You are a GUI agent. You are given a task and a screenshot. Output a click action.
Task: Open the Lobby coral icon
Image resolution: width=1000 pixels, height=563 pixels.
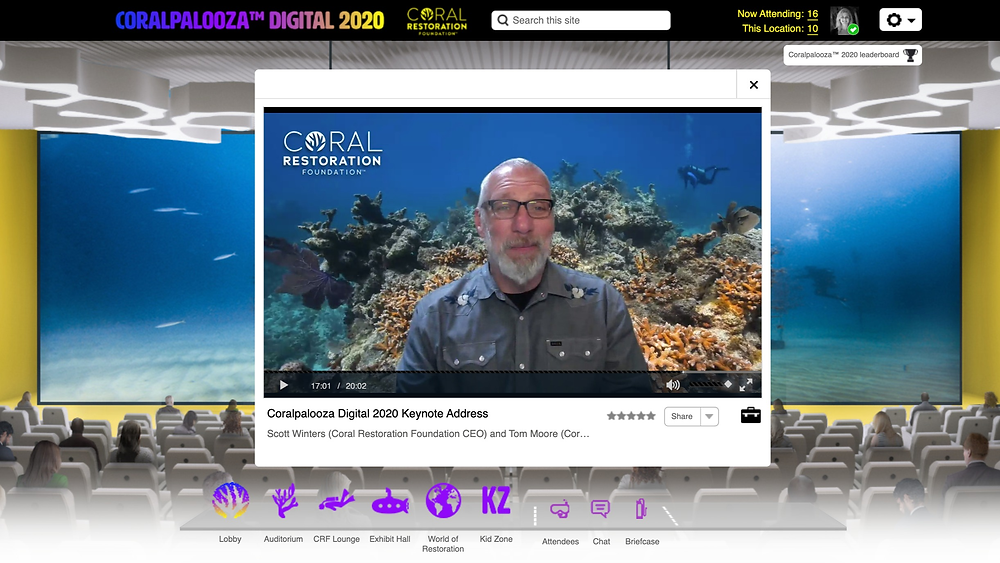tap(230, 500)
